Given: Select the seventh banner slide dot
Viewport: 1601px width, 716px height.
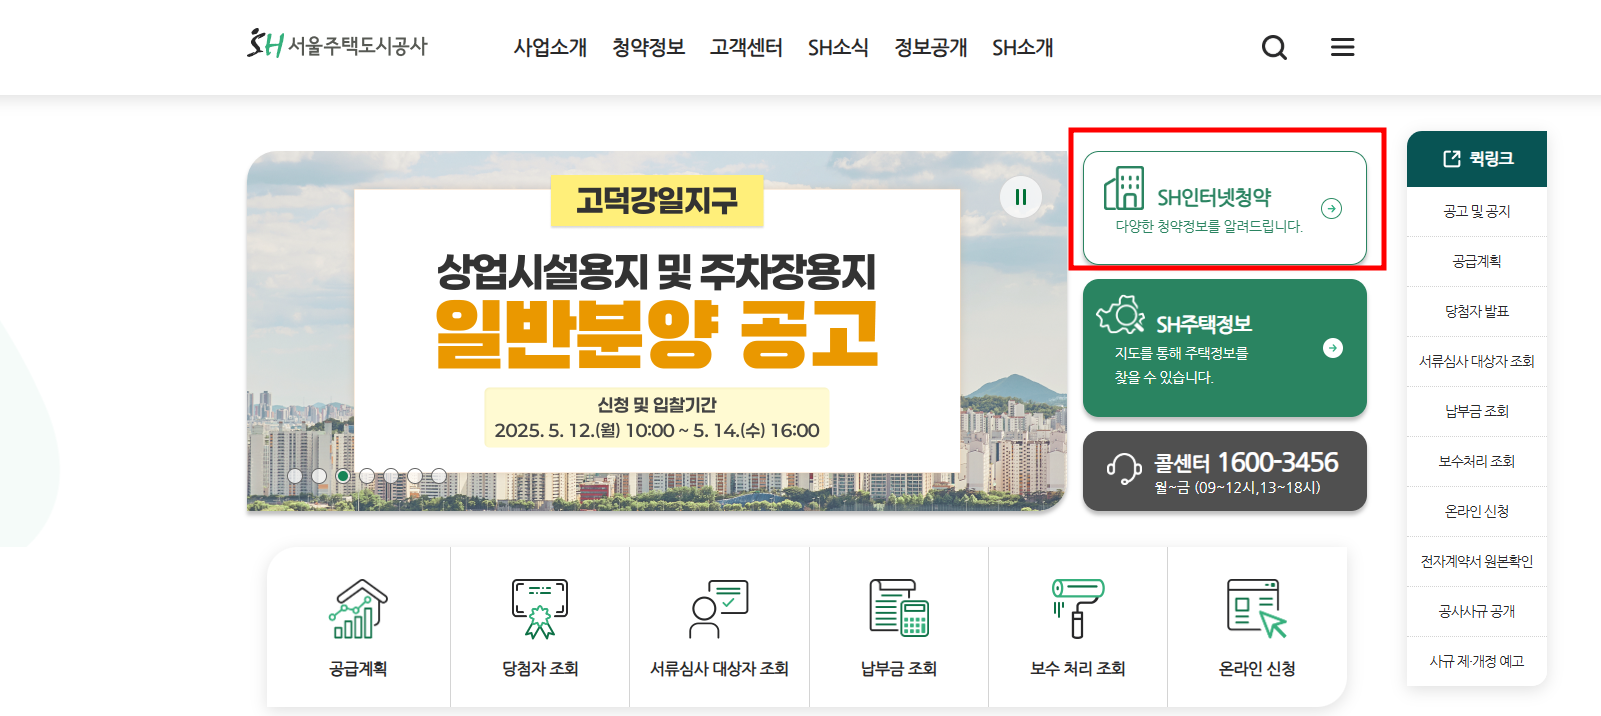Looking at the screenshot, I should point(439,476).
